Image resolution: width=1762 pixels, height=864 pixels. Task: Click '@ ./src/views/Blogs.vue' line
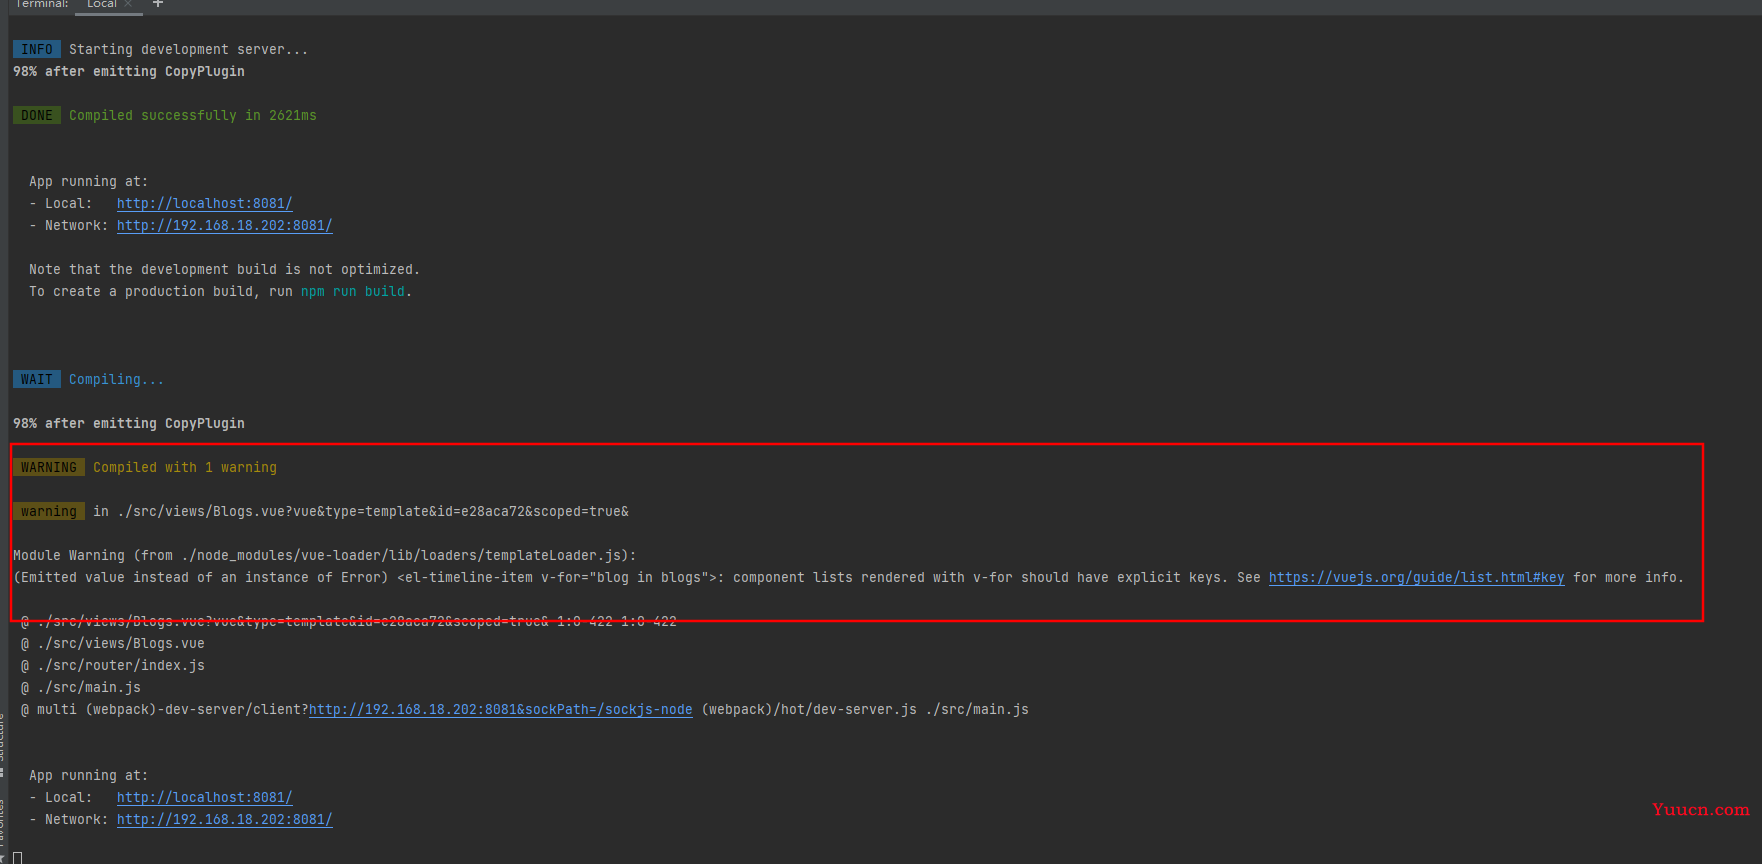click(x=112, y=643)
